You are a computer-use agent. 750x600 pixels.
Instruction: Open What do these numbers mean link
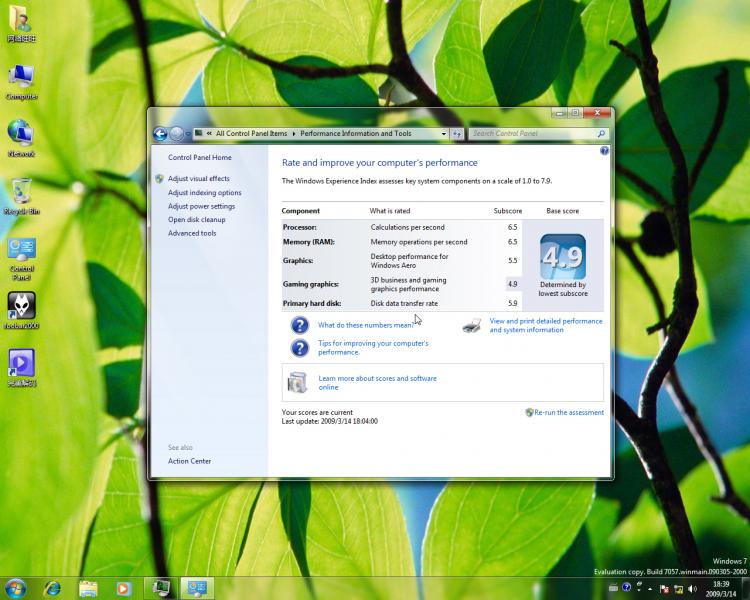366,325
